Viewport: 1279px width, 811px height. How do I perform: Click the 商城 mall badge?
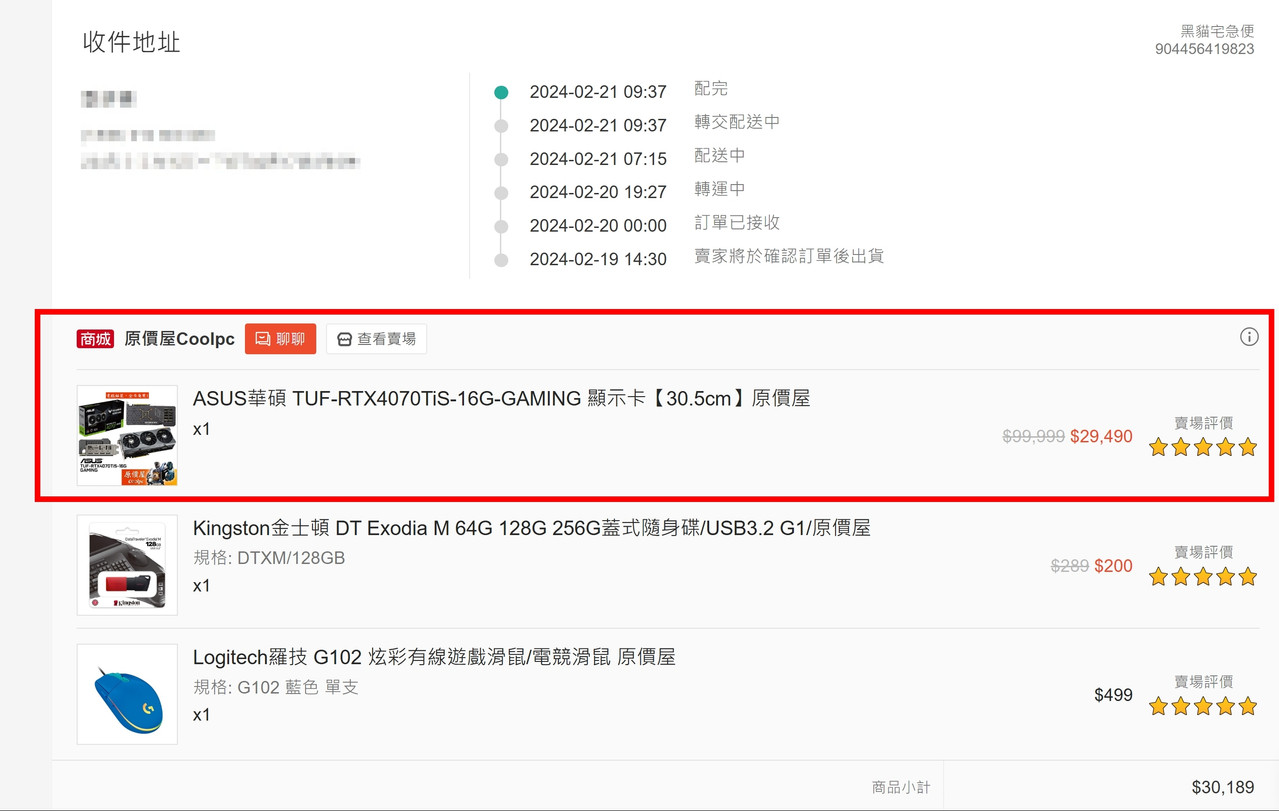click(95, 339)
